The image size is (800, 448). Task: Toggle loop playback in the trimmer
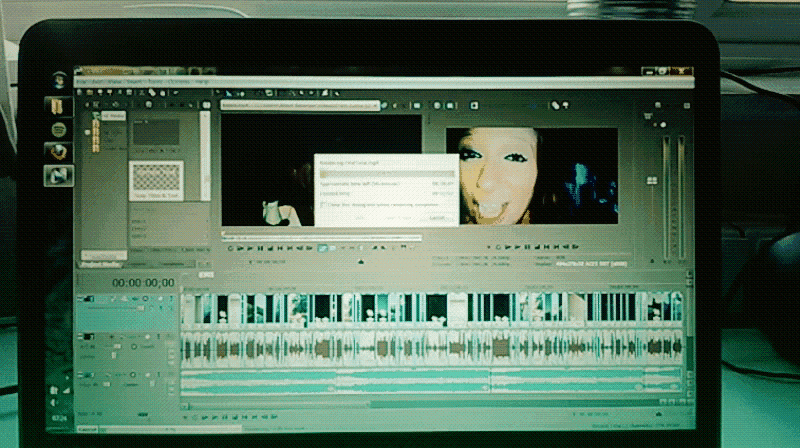(x=231, y=248)
